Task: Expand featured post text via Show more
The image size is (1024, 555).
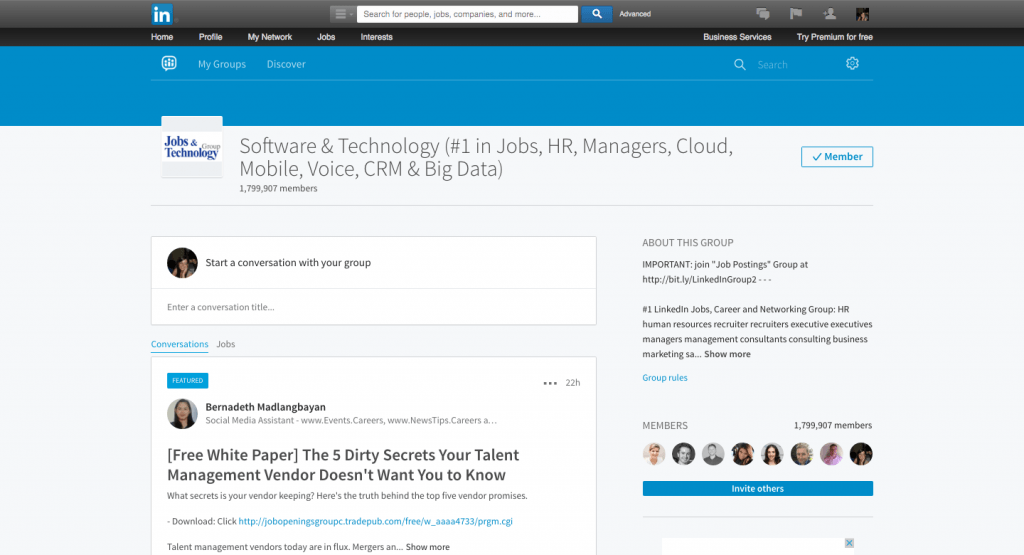Action: click(x=428, y=547)
